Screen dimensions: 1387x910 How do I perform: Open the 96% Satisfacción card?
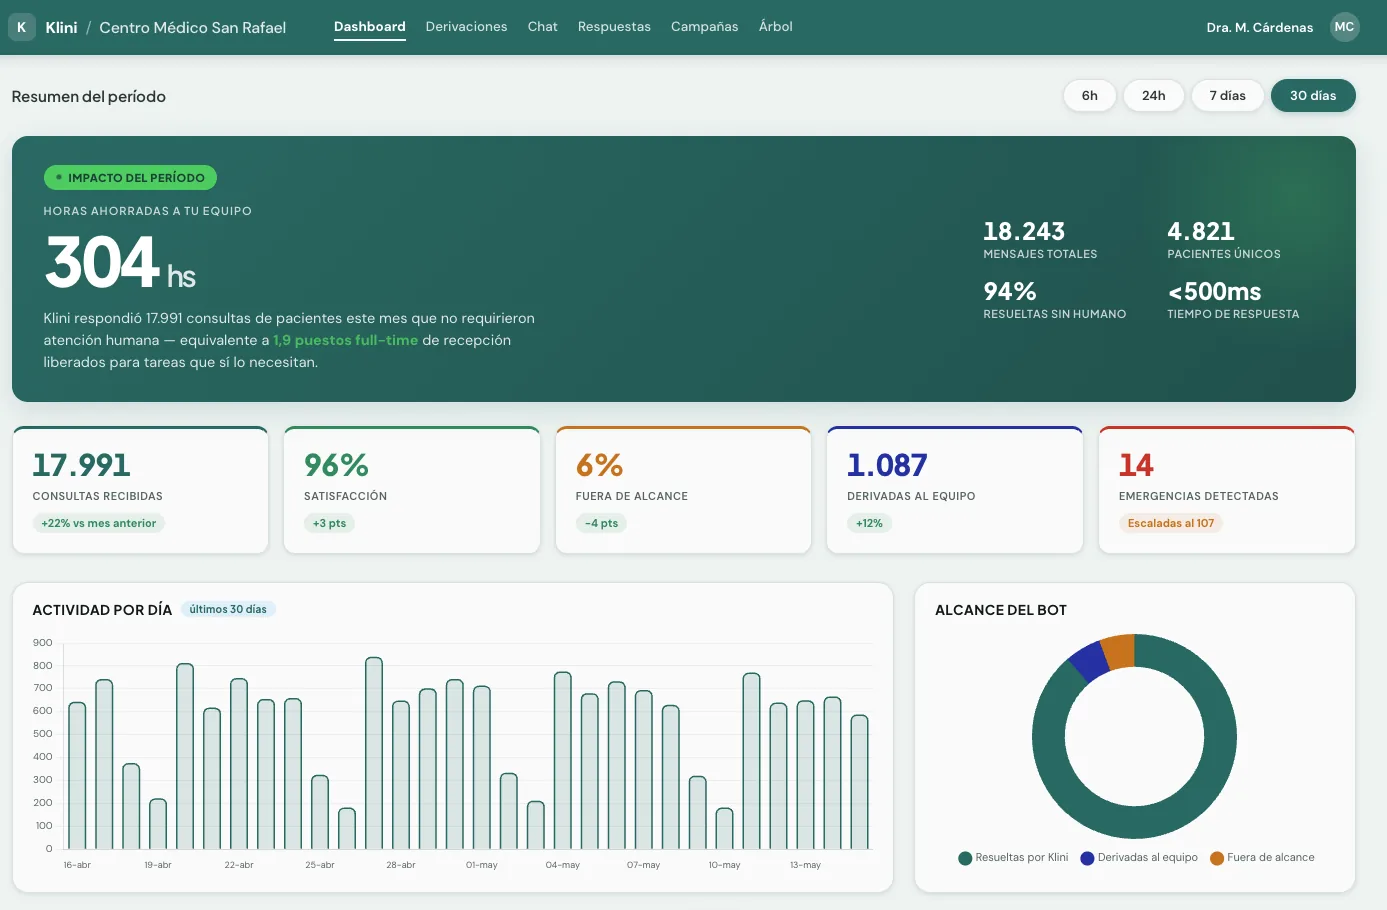pos(412,490)
